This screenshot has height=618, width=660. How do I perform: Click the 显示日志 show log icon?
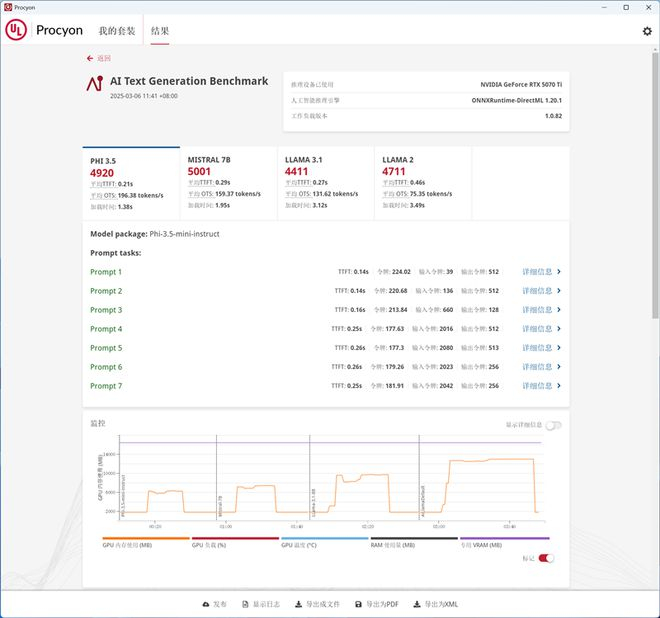(x=244, y=604)
